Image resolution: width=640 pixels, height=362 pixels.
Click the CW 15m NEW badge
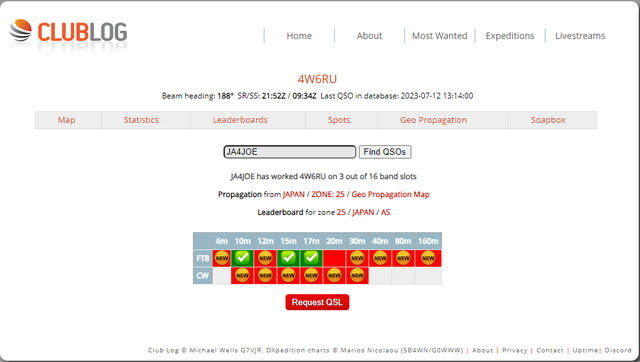click(288, 275)
